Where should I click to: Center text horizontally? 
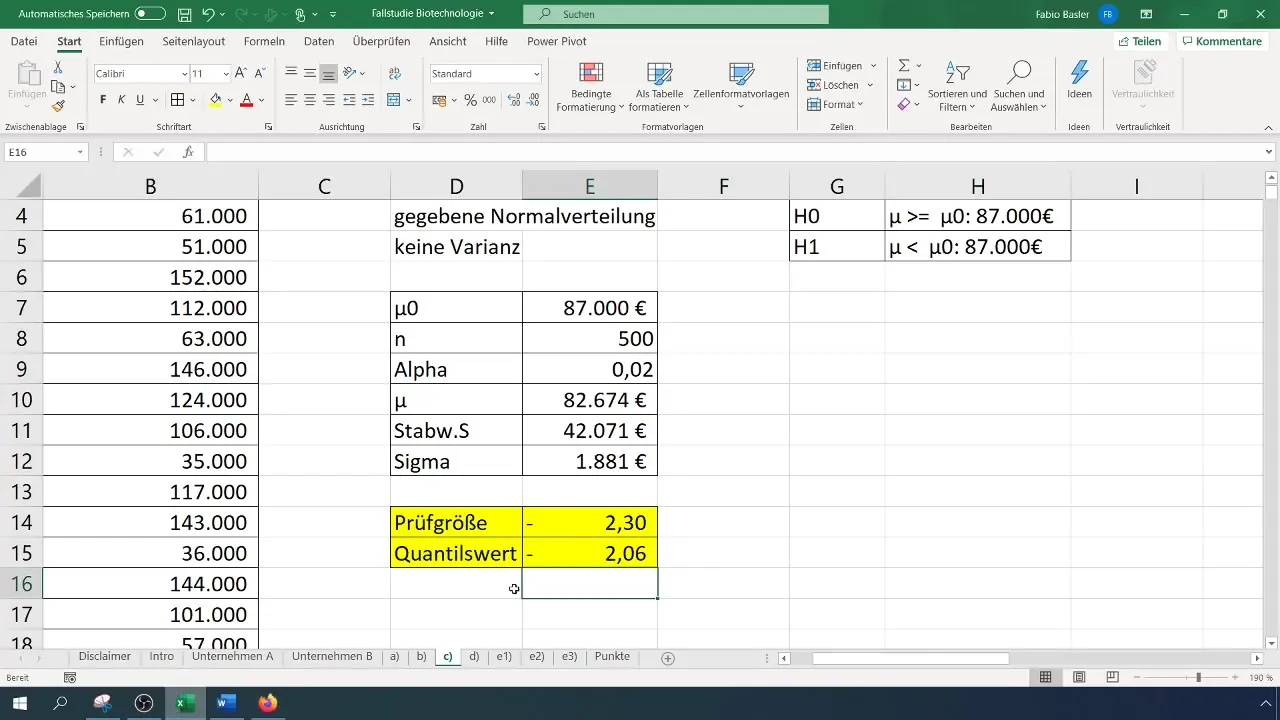(310, 100)
